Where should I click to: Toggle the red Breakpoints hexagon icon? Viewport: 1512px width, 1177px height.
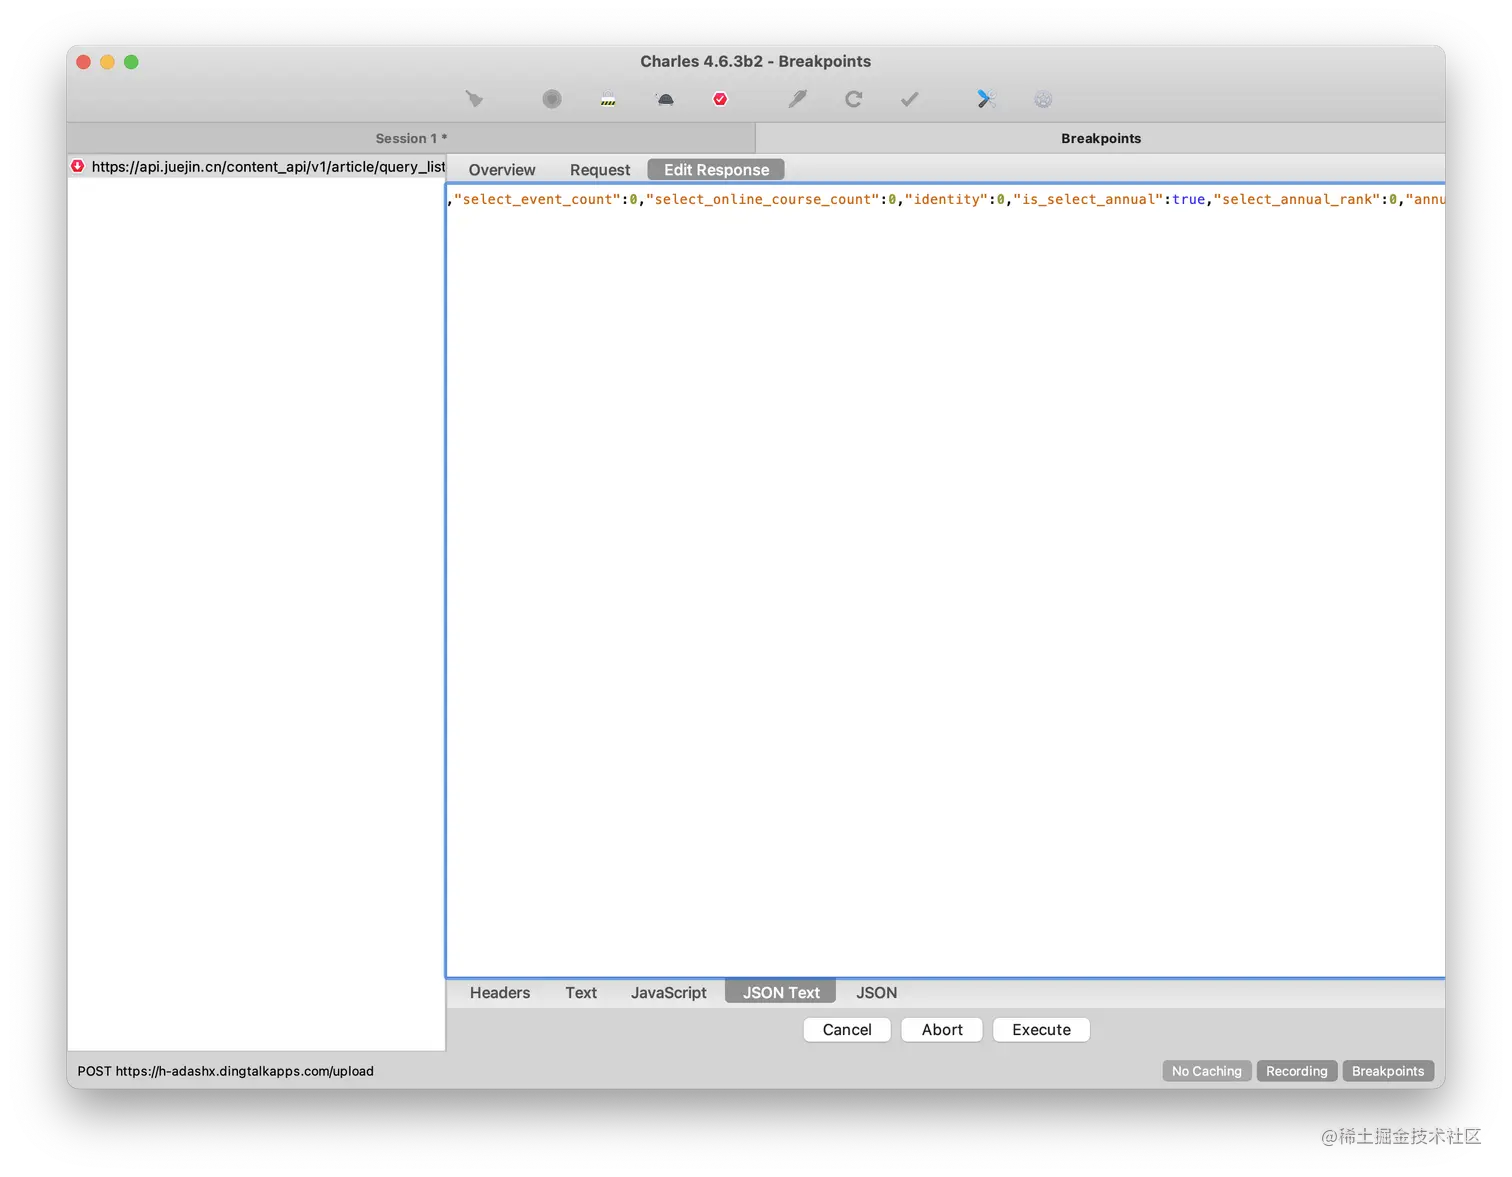coord(720,99)
